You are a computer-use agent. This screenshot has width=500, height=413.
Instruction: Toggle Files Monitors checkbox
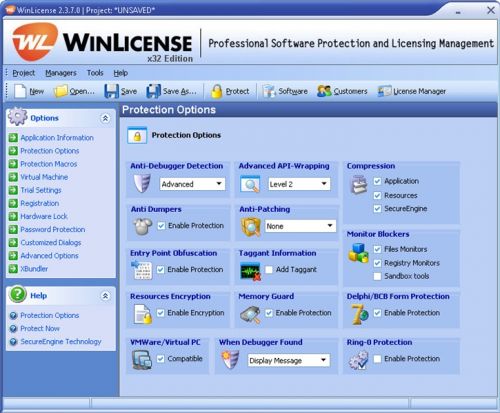pyautogui.click(x=377, y=249)
